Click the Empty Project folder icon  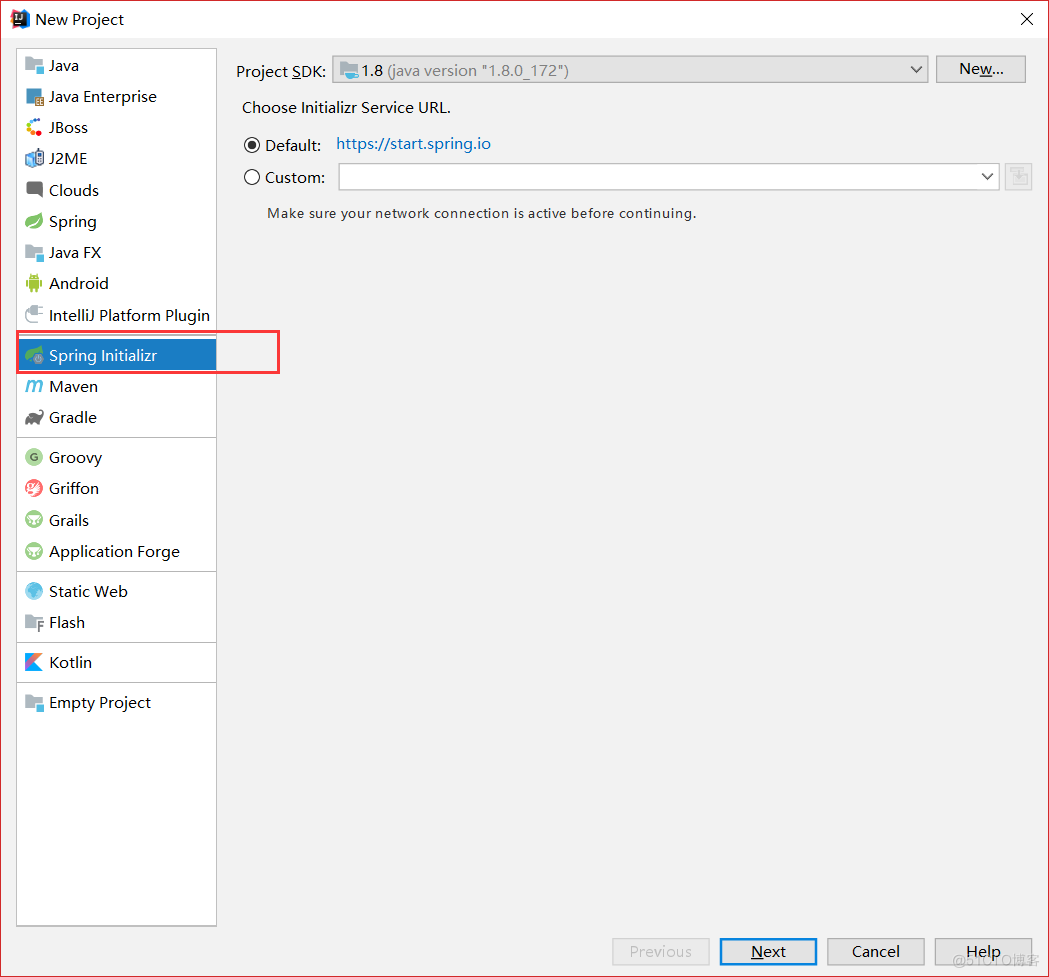click(x=34, y=703)
